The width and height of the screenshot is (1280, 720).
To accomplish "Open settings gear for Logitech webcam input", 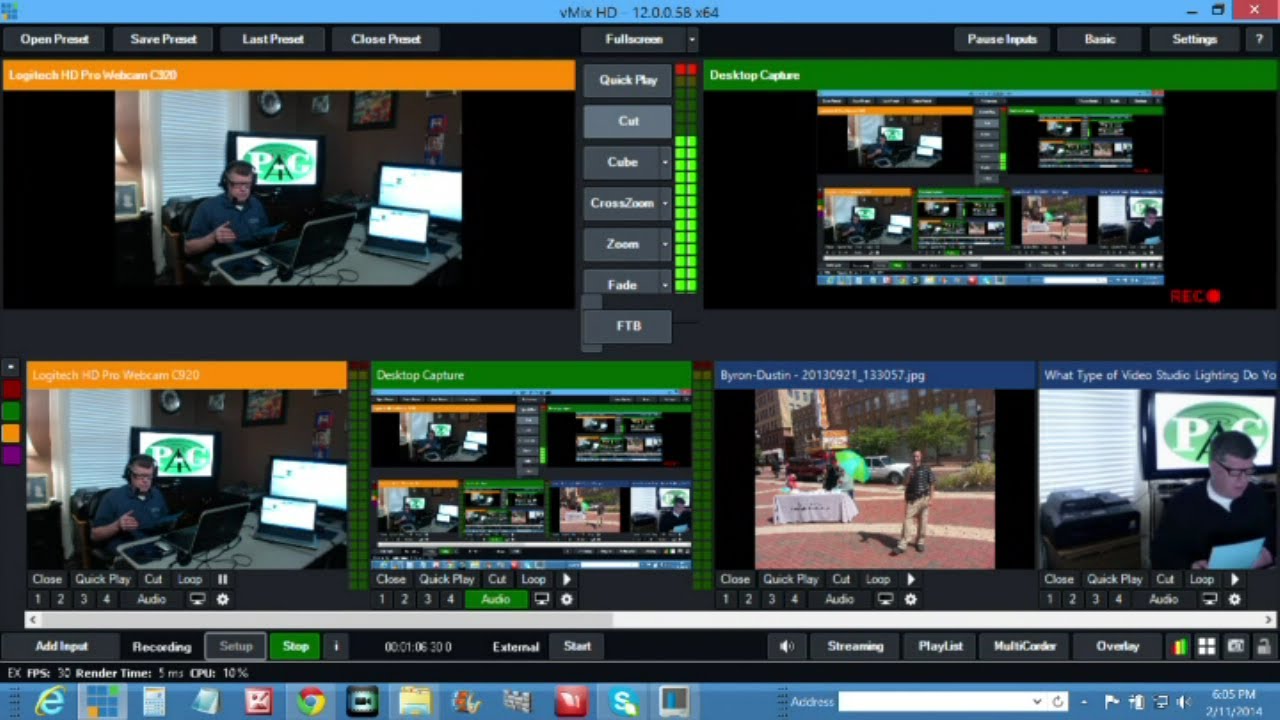I will pyautogui.click(x=223, y=599).
